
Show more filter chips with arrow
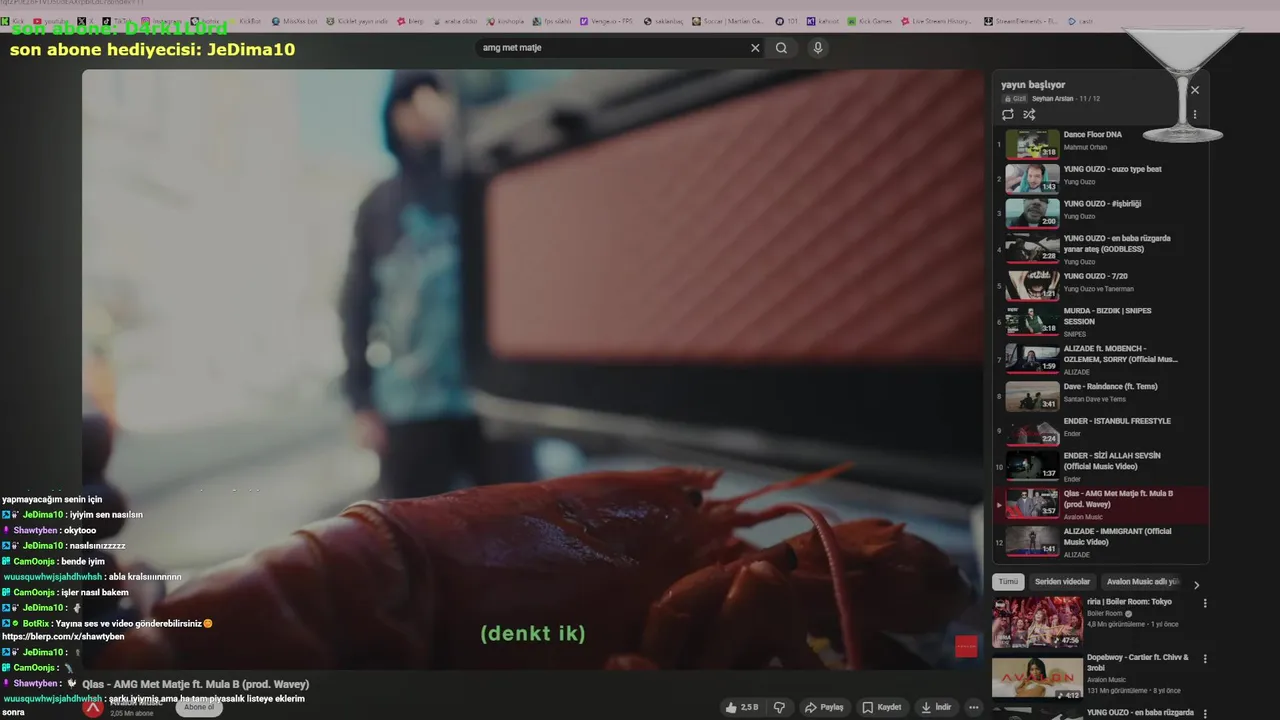tap(1196, 585)
